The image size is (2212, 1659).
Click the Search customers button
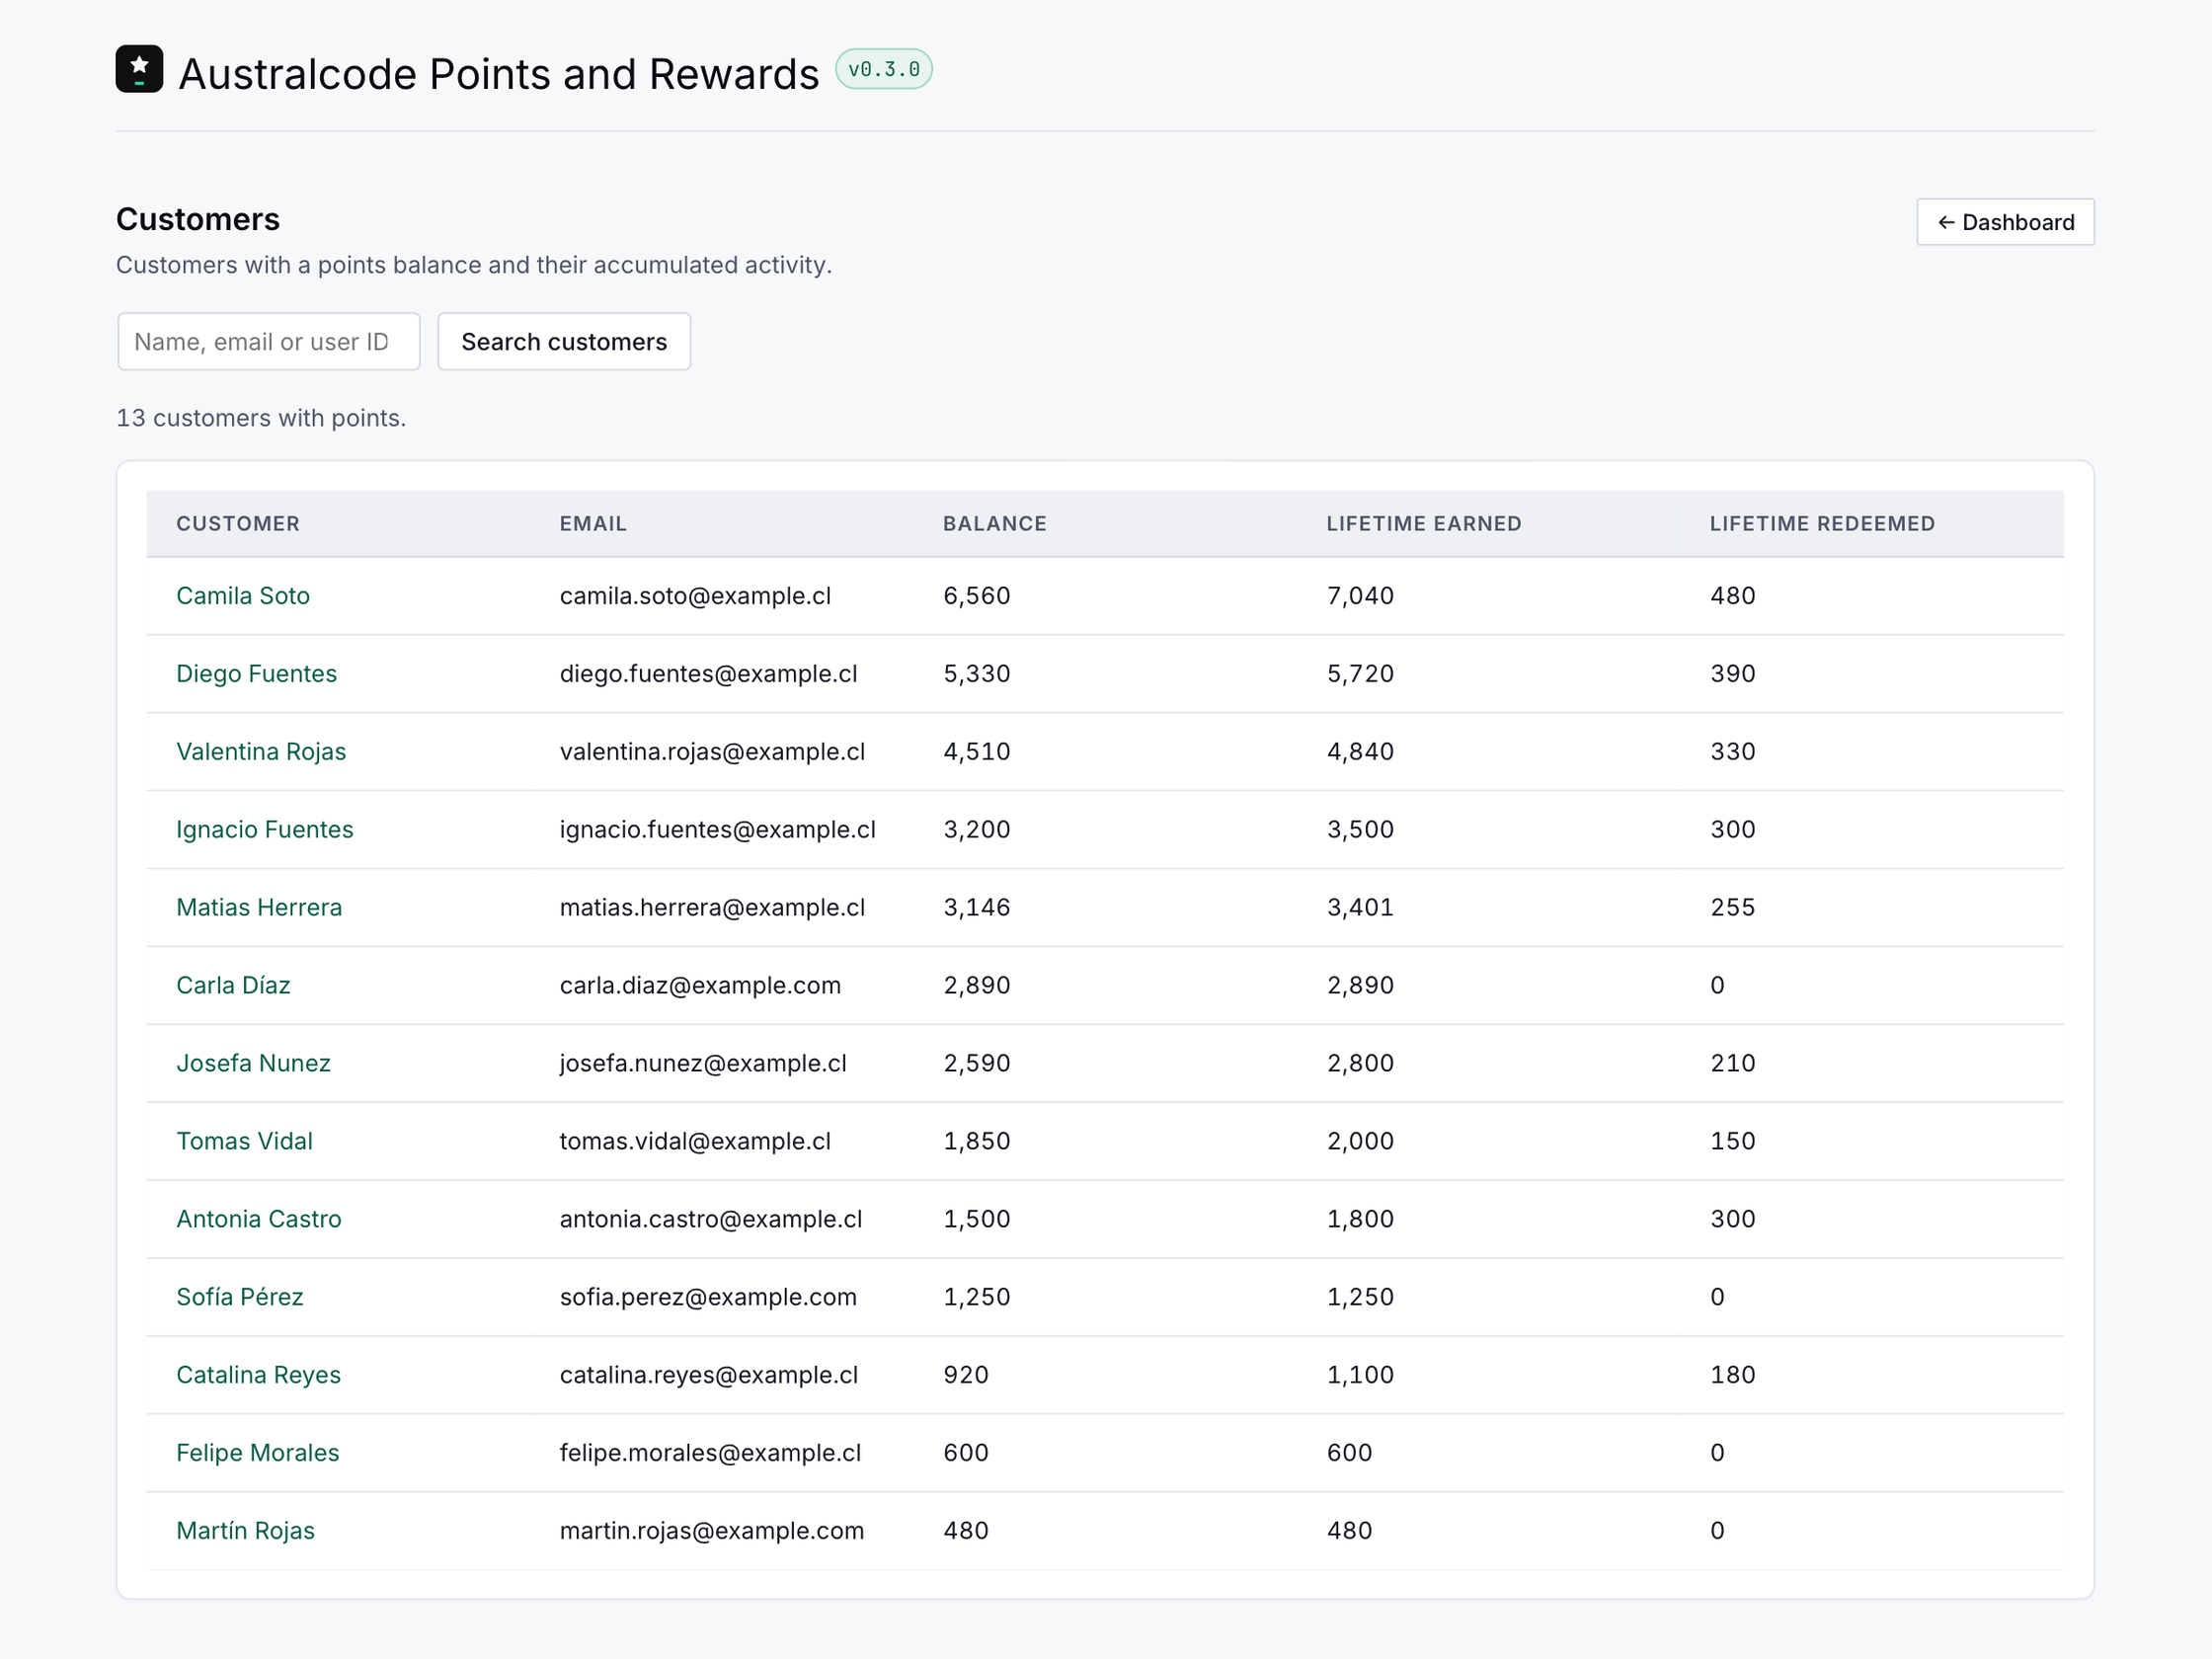click(564, 342)
